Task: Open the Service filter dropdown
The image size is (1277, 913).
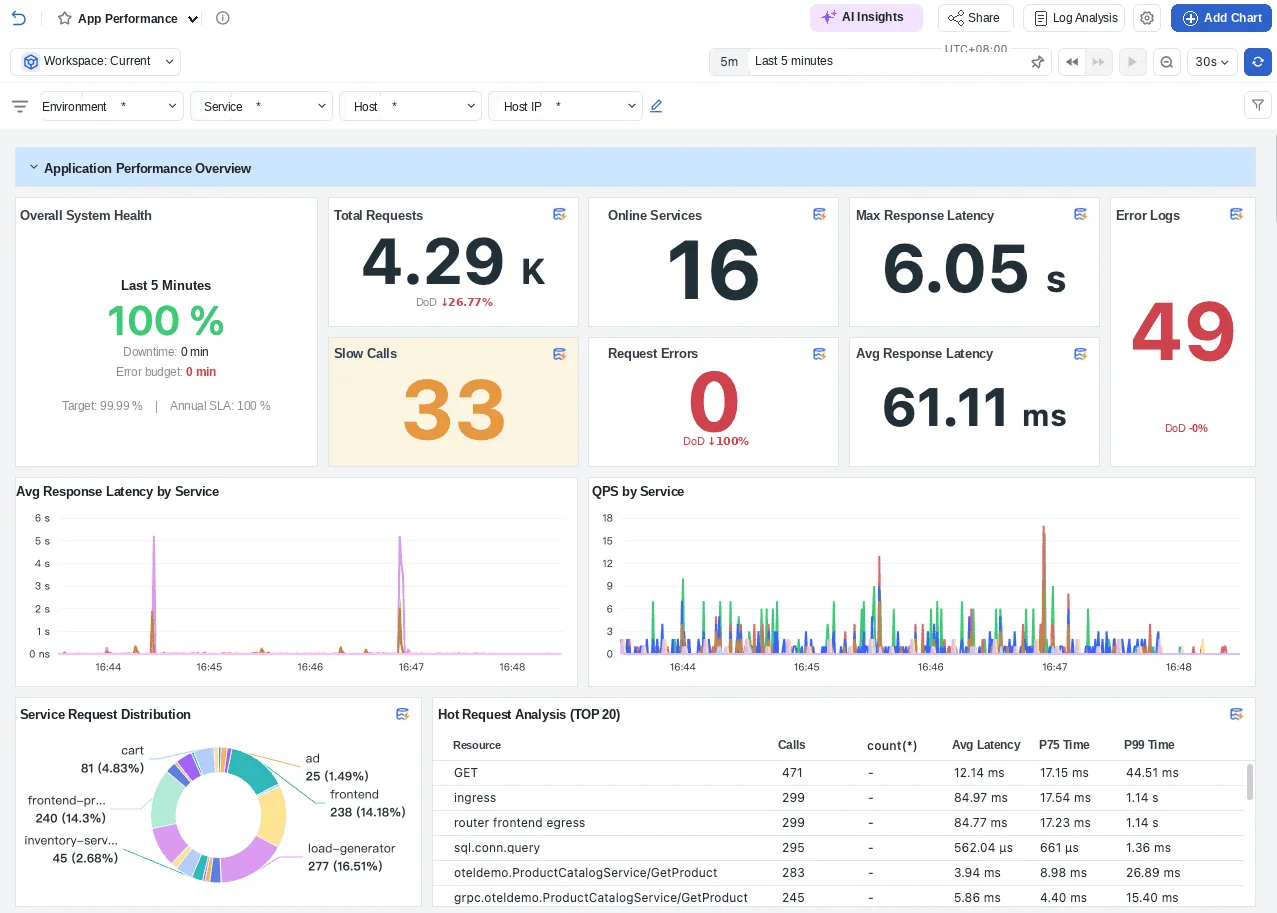Action: [x=261, y=106]
